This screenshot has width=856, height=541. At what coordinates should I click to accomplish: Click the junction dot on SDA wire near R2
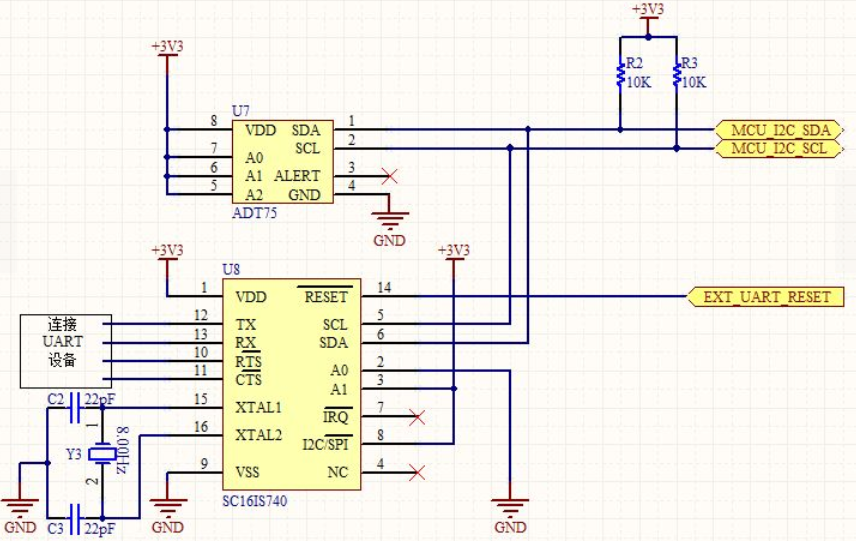[x=620, y=130]
